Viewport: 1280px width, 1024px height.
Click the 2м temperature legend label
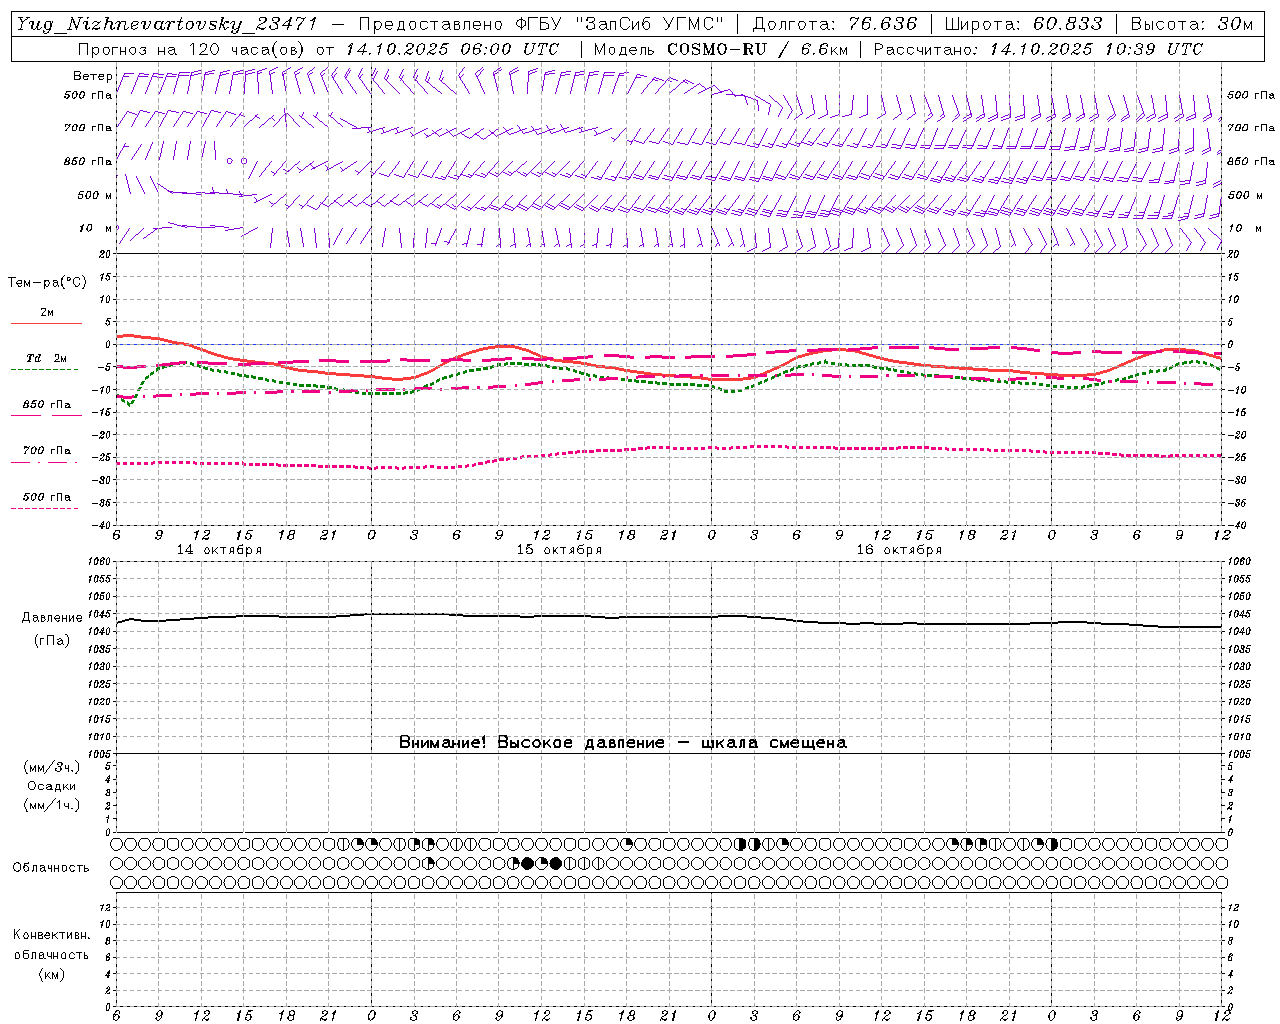[47, 313]
